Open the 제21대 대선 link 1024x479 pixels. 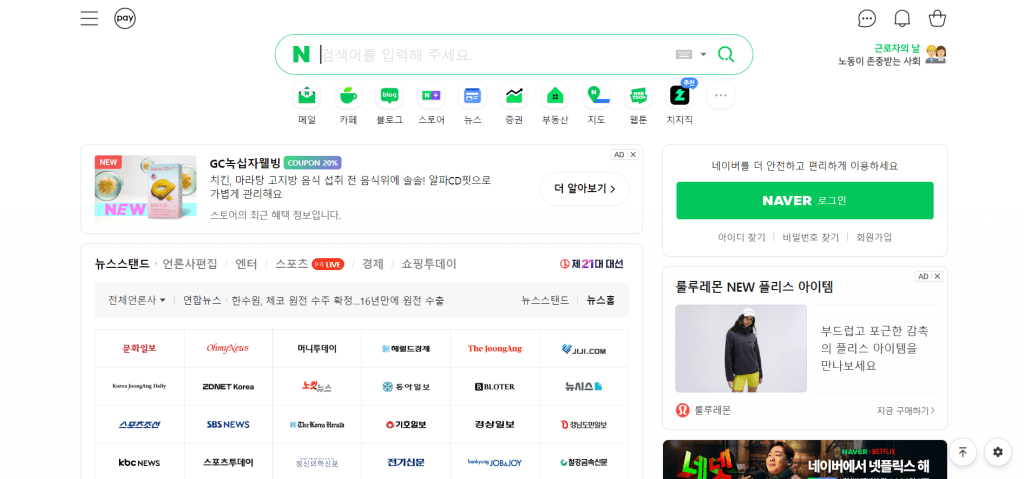click(592, 264)
